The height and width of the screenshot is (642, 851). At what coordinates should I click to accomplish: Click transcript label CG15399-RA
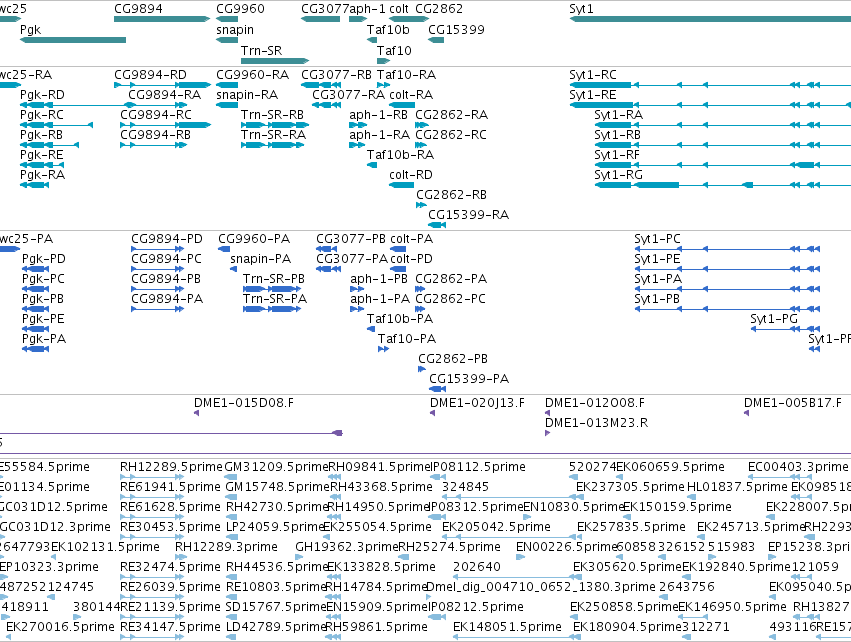[468, 215]
